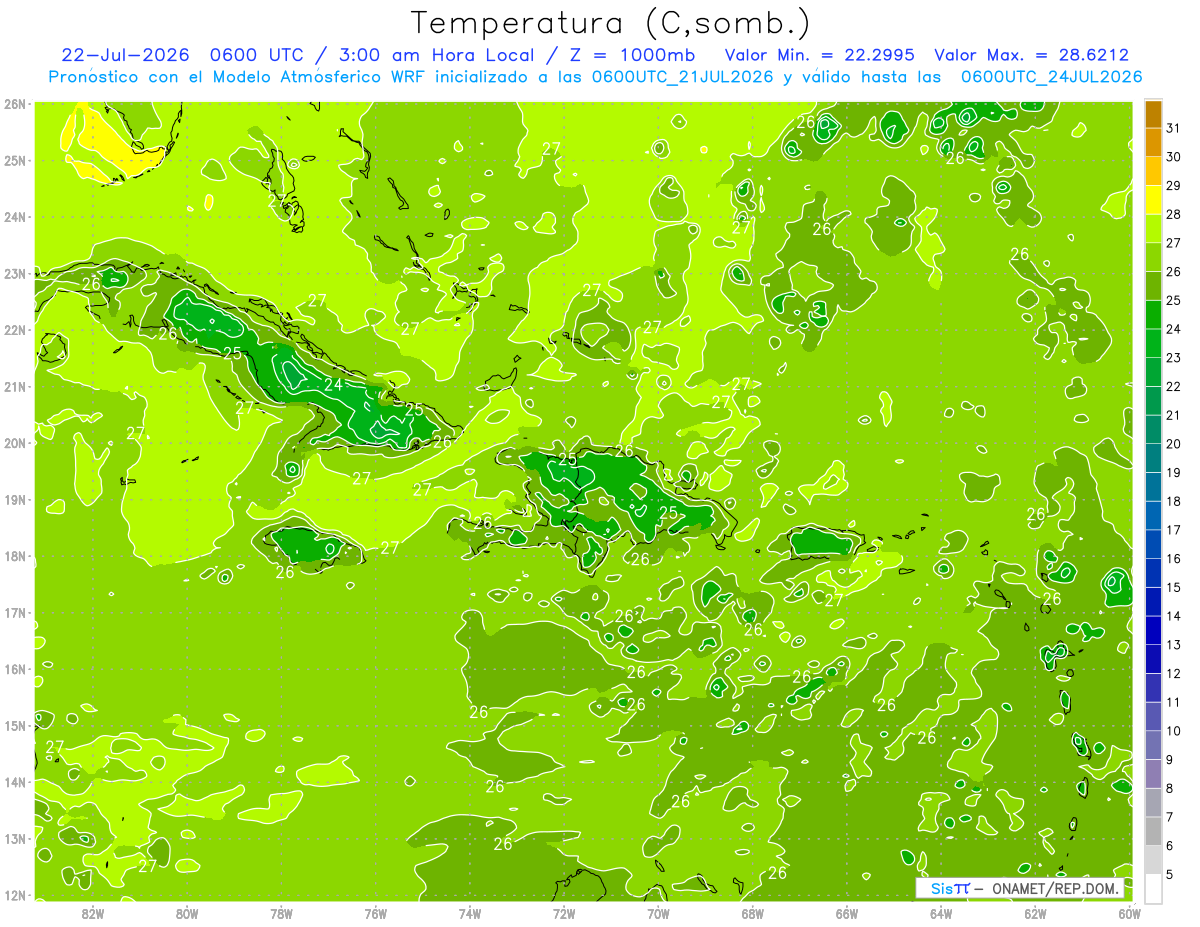Click the brown legend swatch above 31
The height and width of the screenshot is (927, 1200).
(1153, 114)
